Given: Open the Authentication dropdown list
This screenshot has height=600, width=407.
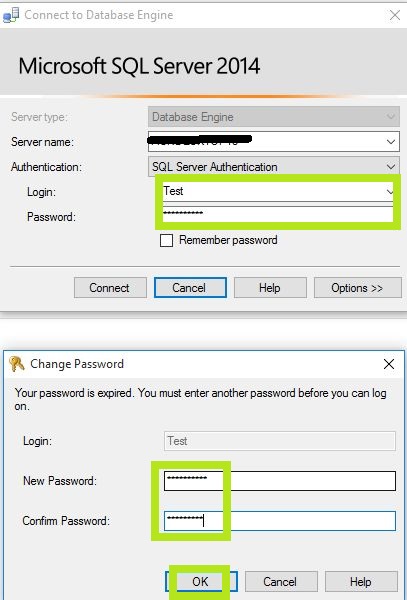Looking at the screenshot, I should pos(391,167).
